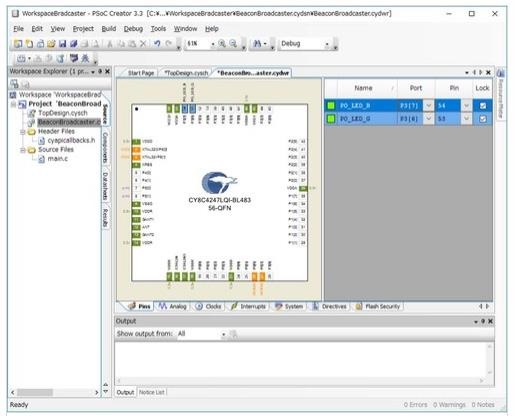Select TopDesign.cysch in the tree
This screenshot has height=416, width=515.
(63, 113)
